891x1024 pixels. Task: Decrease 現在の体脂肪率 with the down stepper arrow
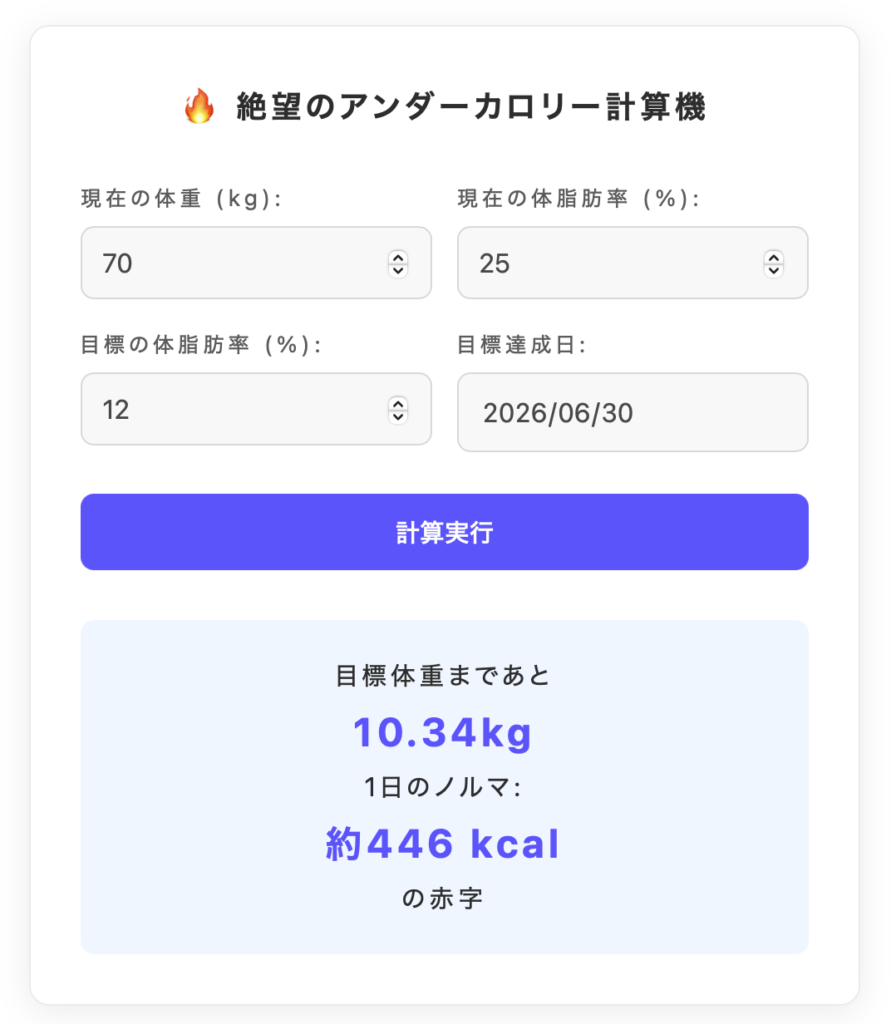(x=774, y=270)
